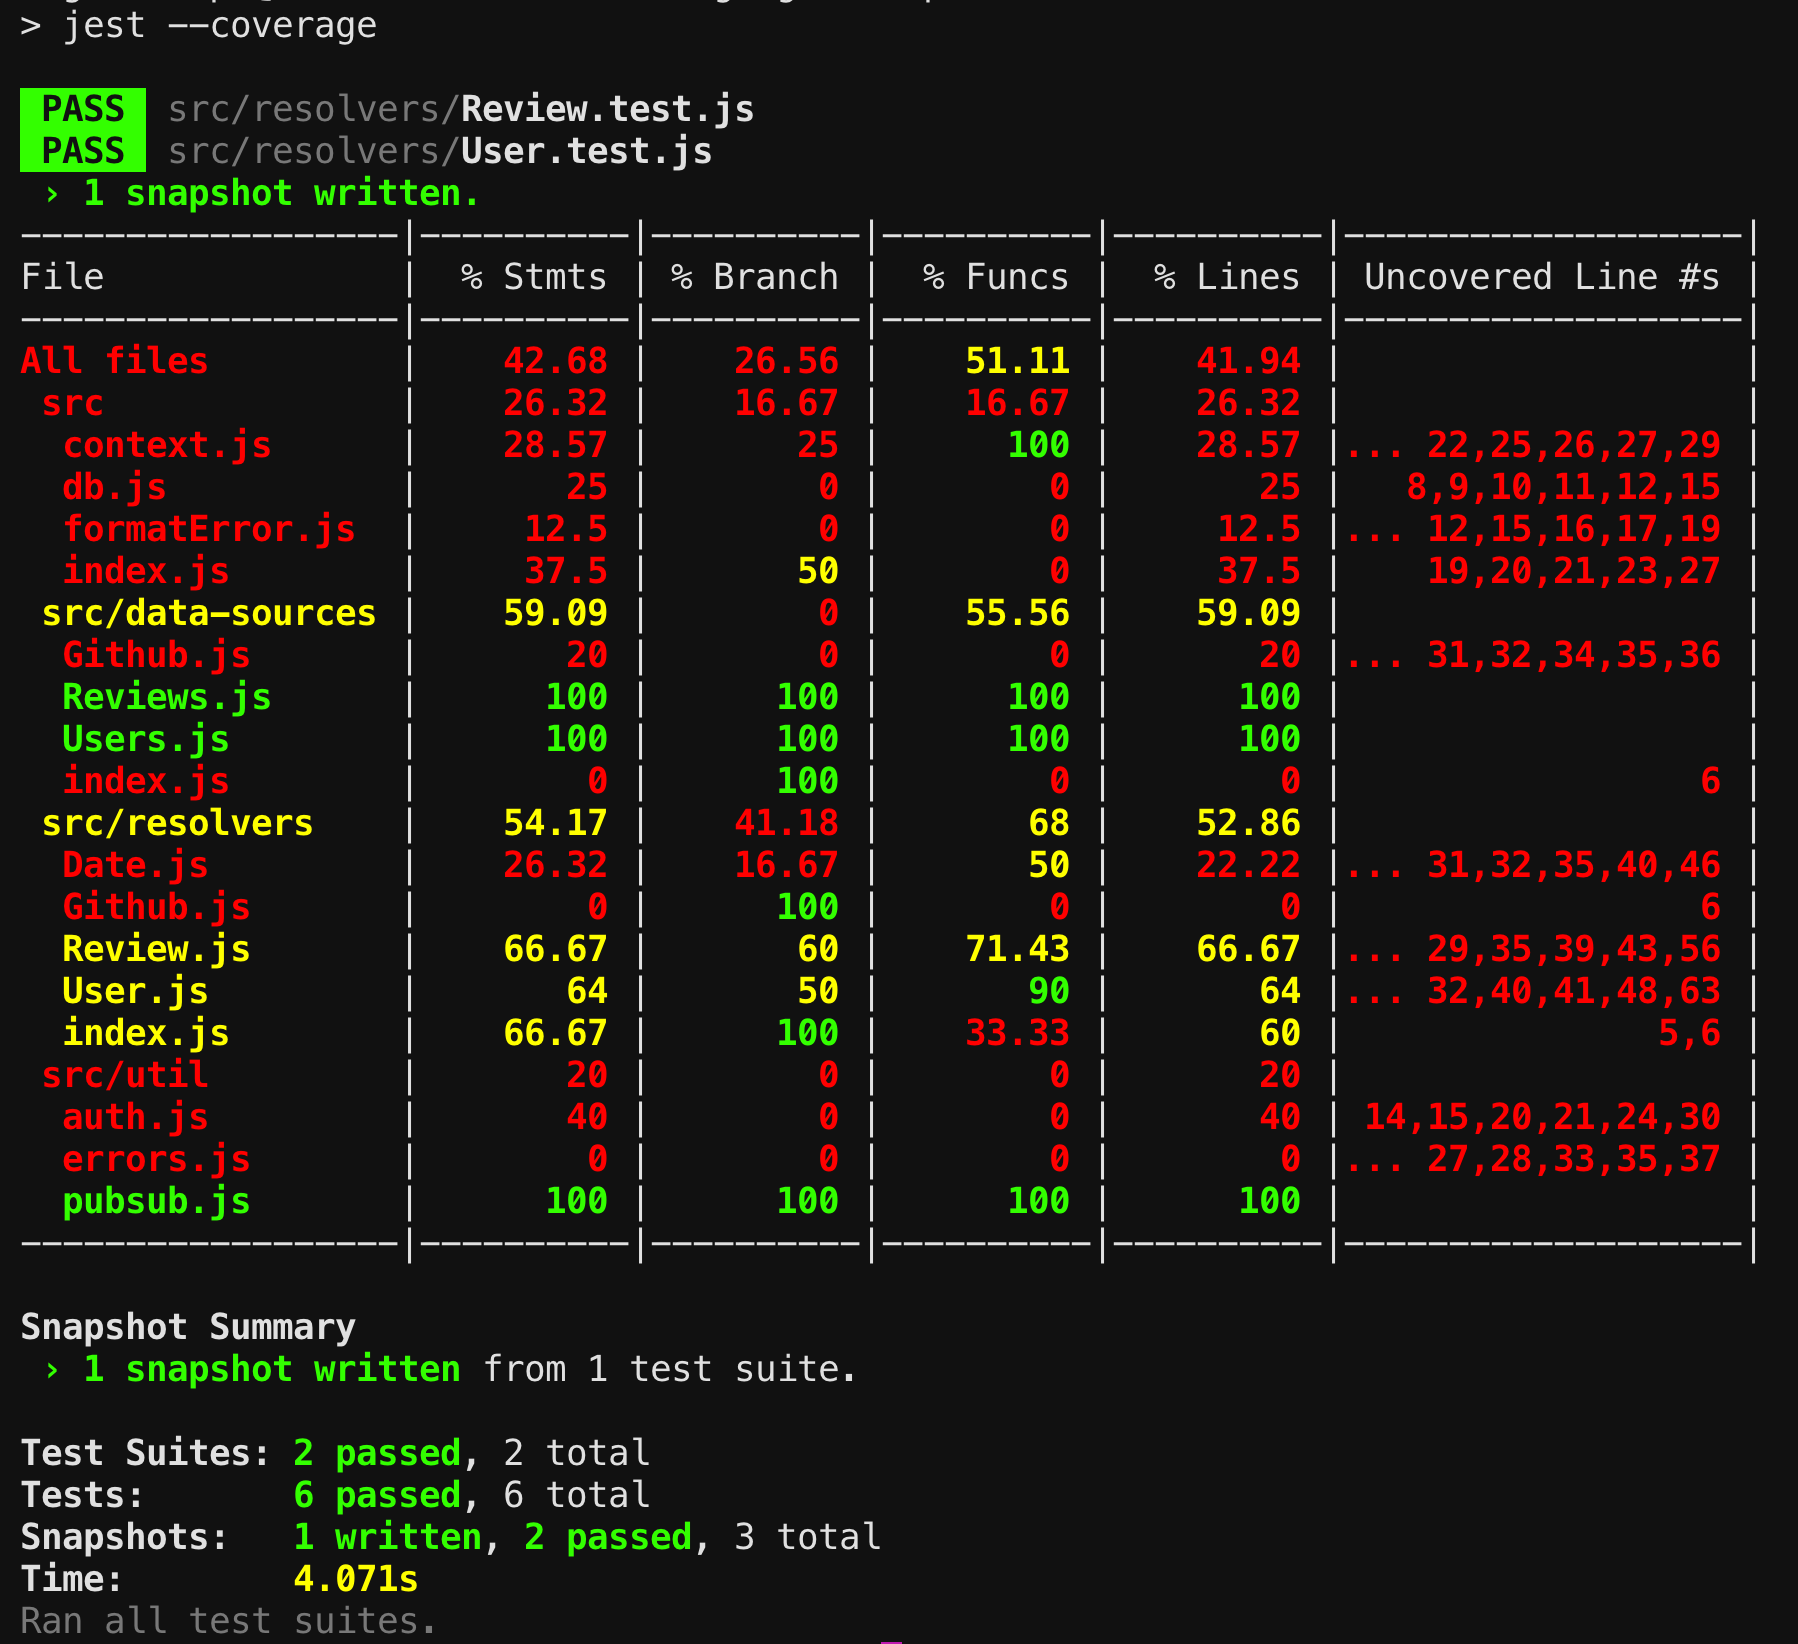Viewport: 1798px width, 1644px height.
Task: Click the src/util directory row
Action: point(125,1075)
